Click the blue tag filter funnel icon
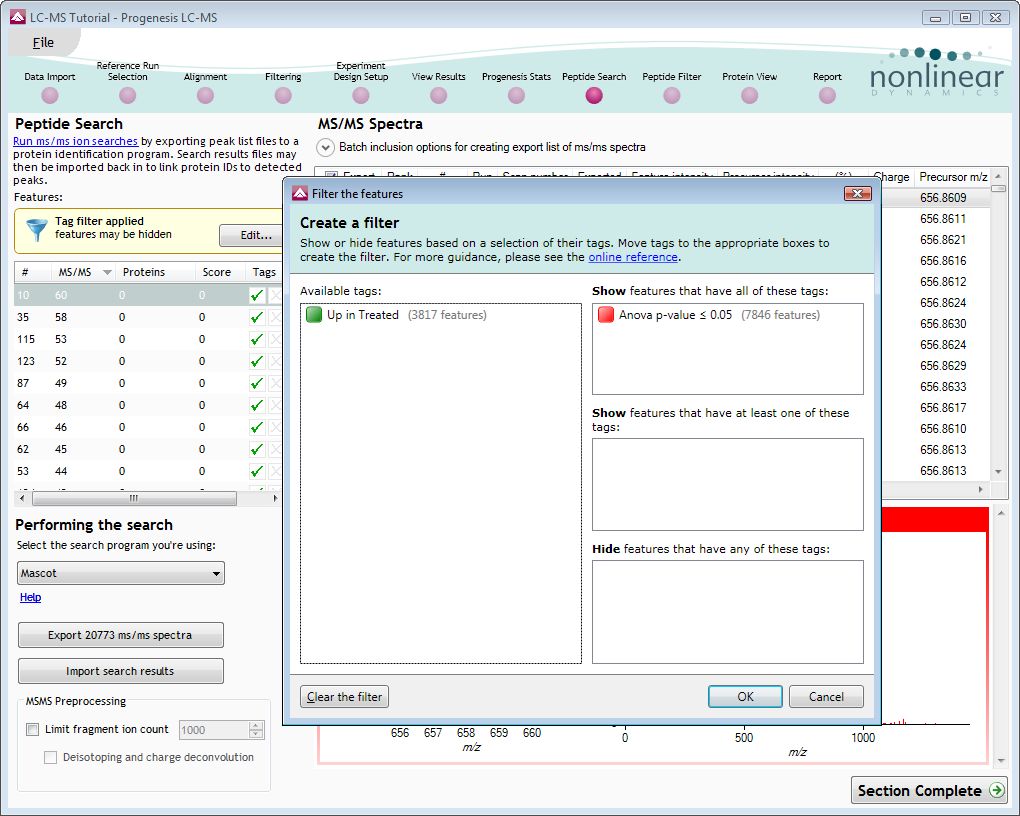 36,230
